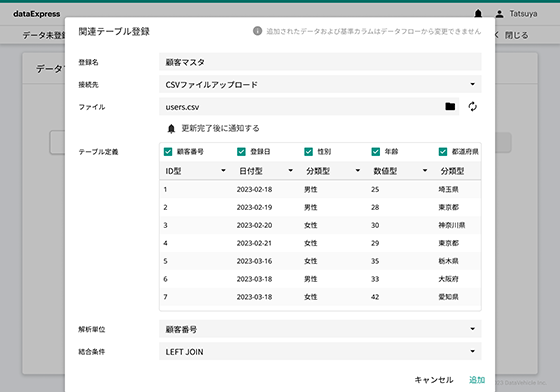This screenshot has height=392, width=560.
Task: Click the 更新完了後に通知する label
Action: [x=220, y=128]
